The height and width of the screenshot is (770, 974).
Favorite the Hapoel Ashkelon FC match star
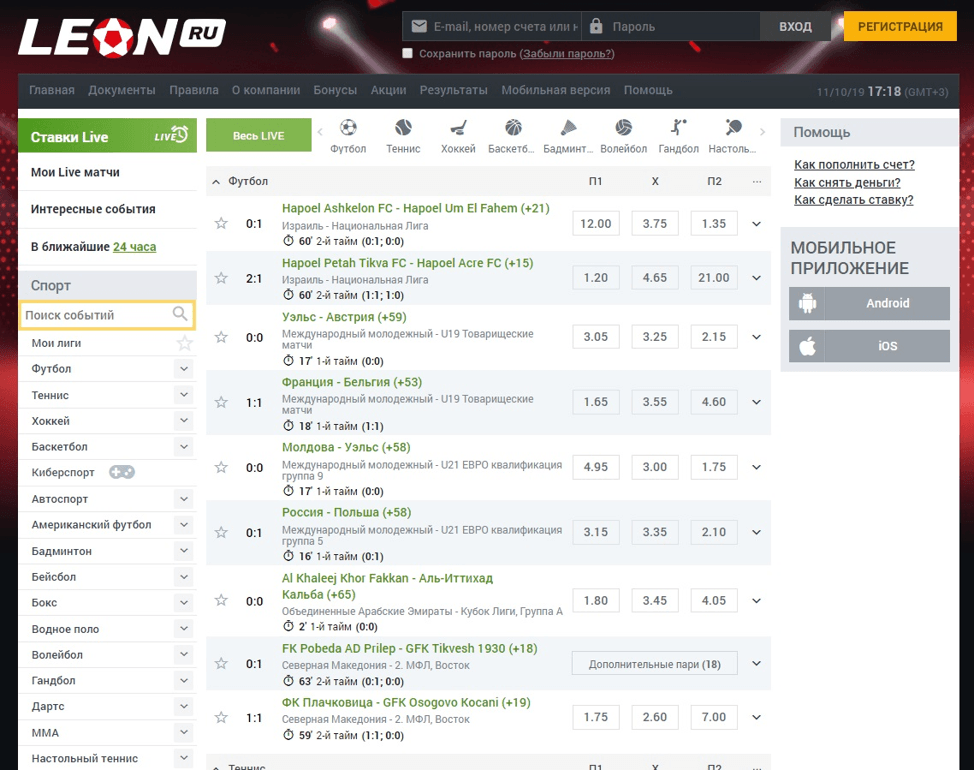(x=221, y=224)
